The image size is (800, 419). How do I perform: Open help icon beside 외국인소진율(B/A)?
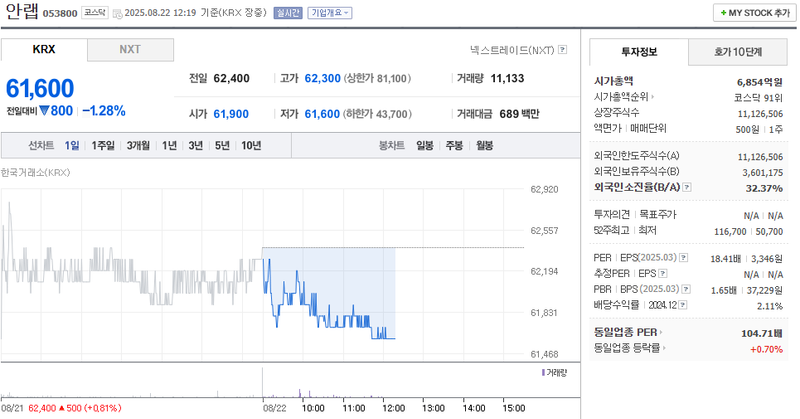687,187
